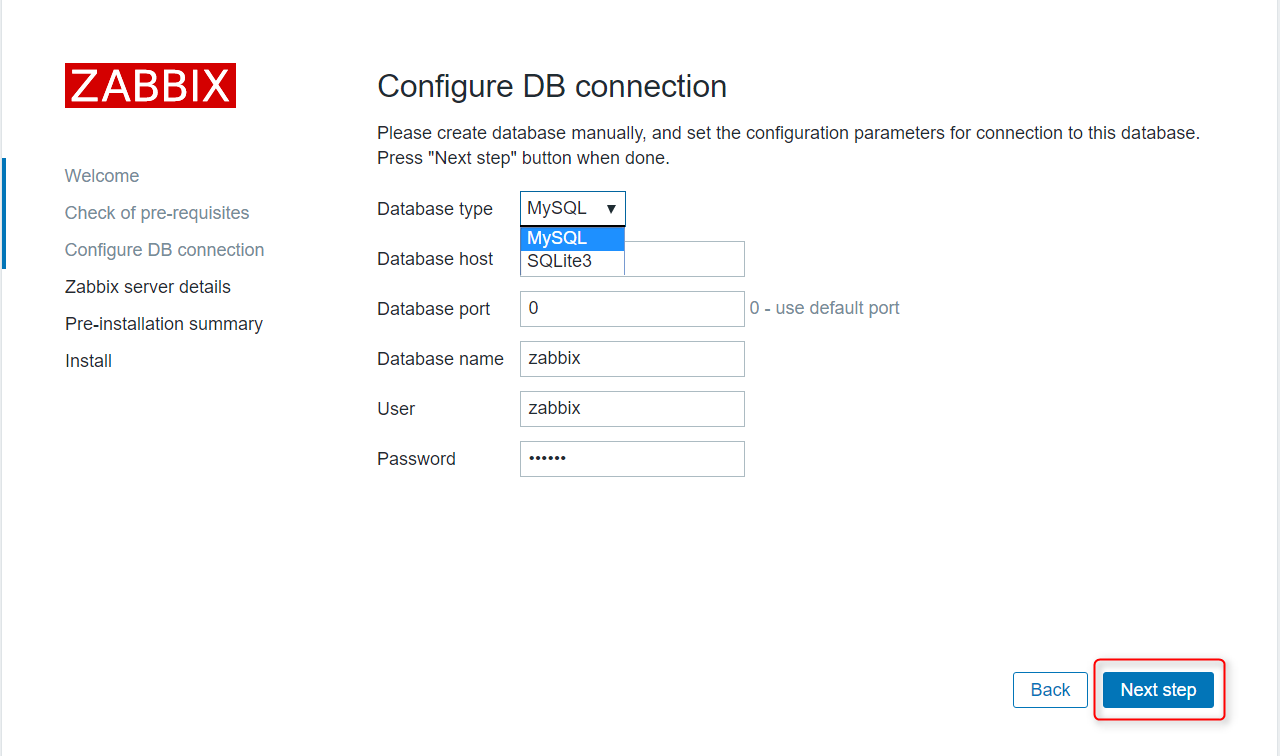Click the red ZABBIX logo
Viewport: 1280px width, 756px height.
pyautogui.click(x=150, y=86)
